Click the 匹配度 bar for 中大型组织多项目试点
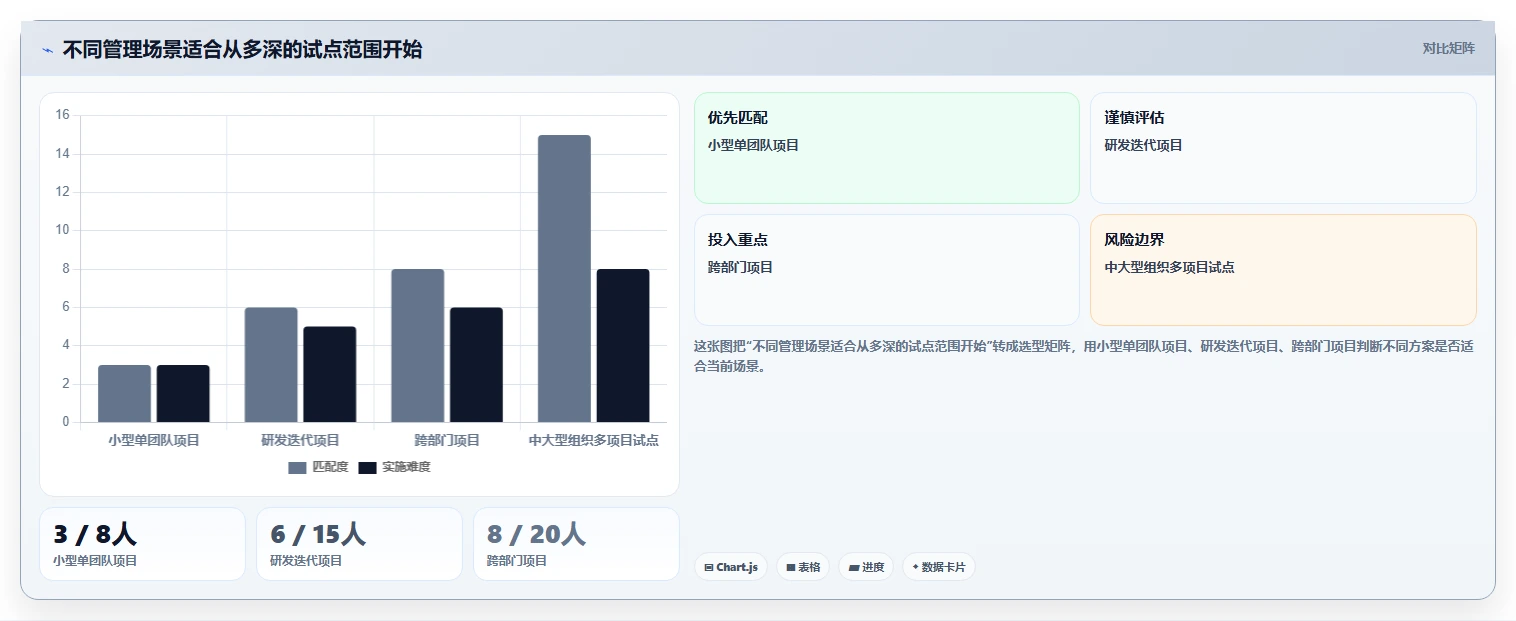Viewport: 1516px width, 621px height. pos(564,279)
